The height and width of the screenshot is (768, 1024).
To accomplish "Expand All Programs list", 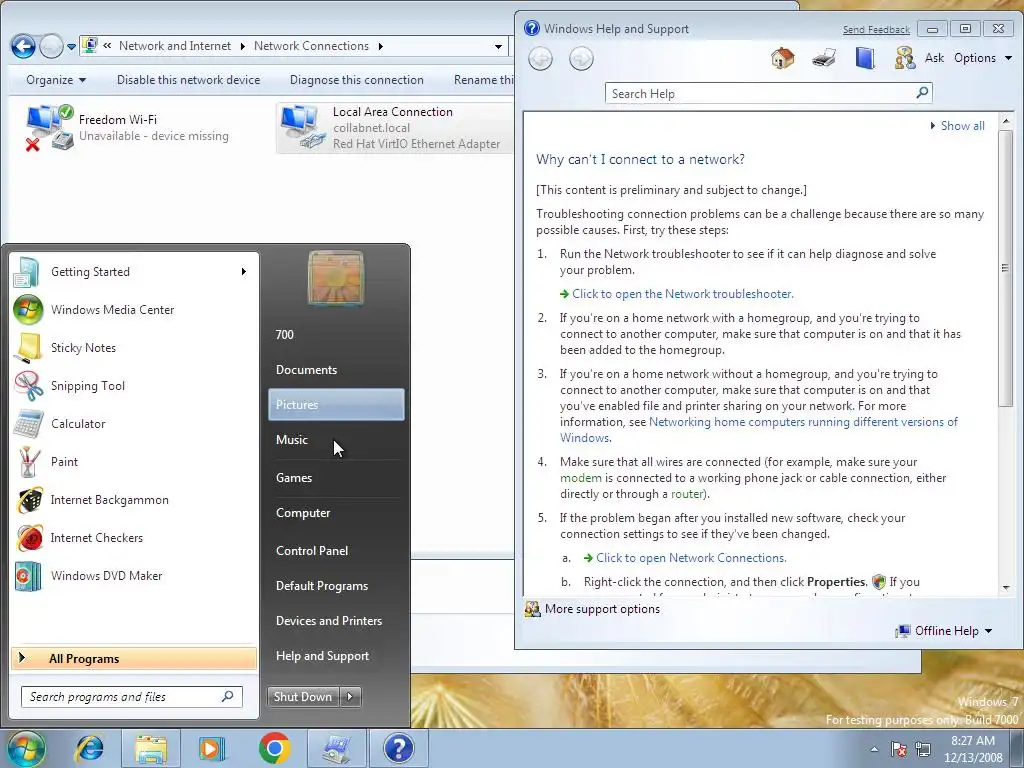I will pos(134,658).
